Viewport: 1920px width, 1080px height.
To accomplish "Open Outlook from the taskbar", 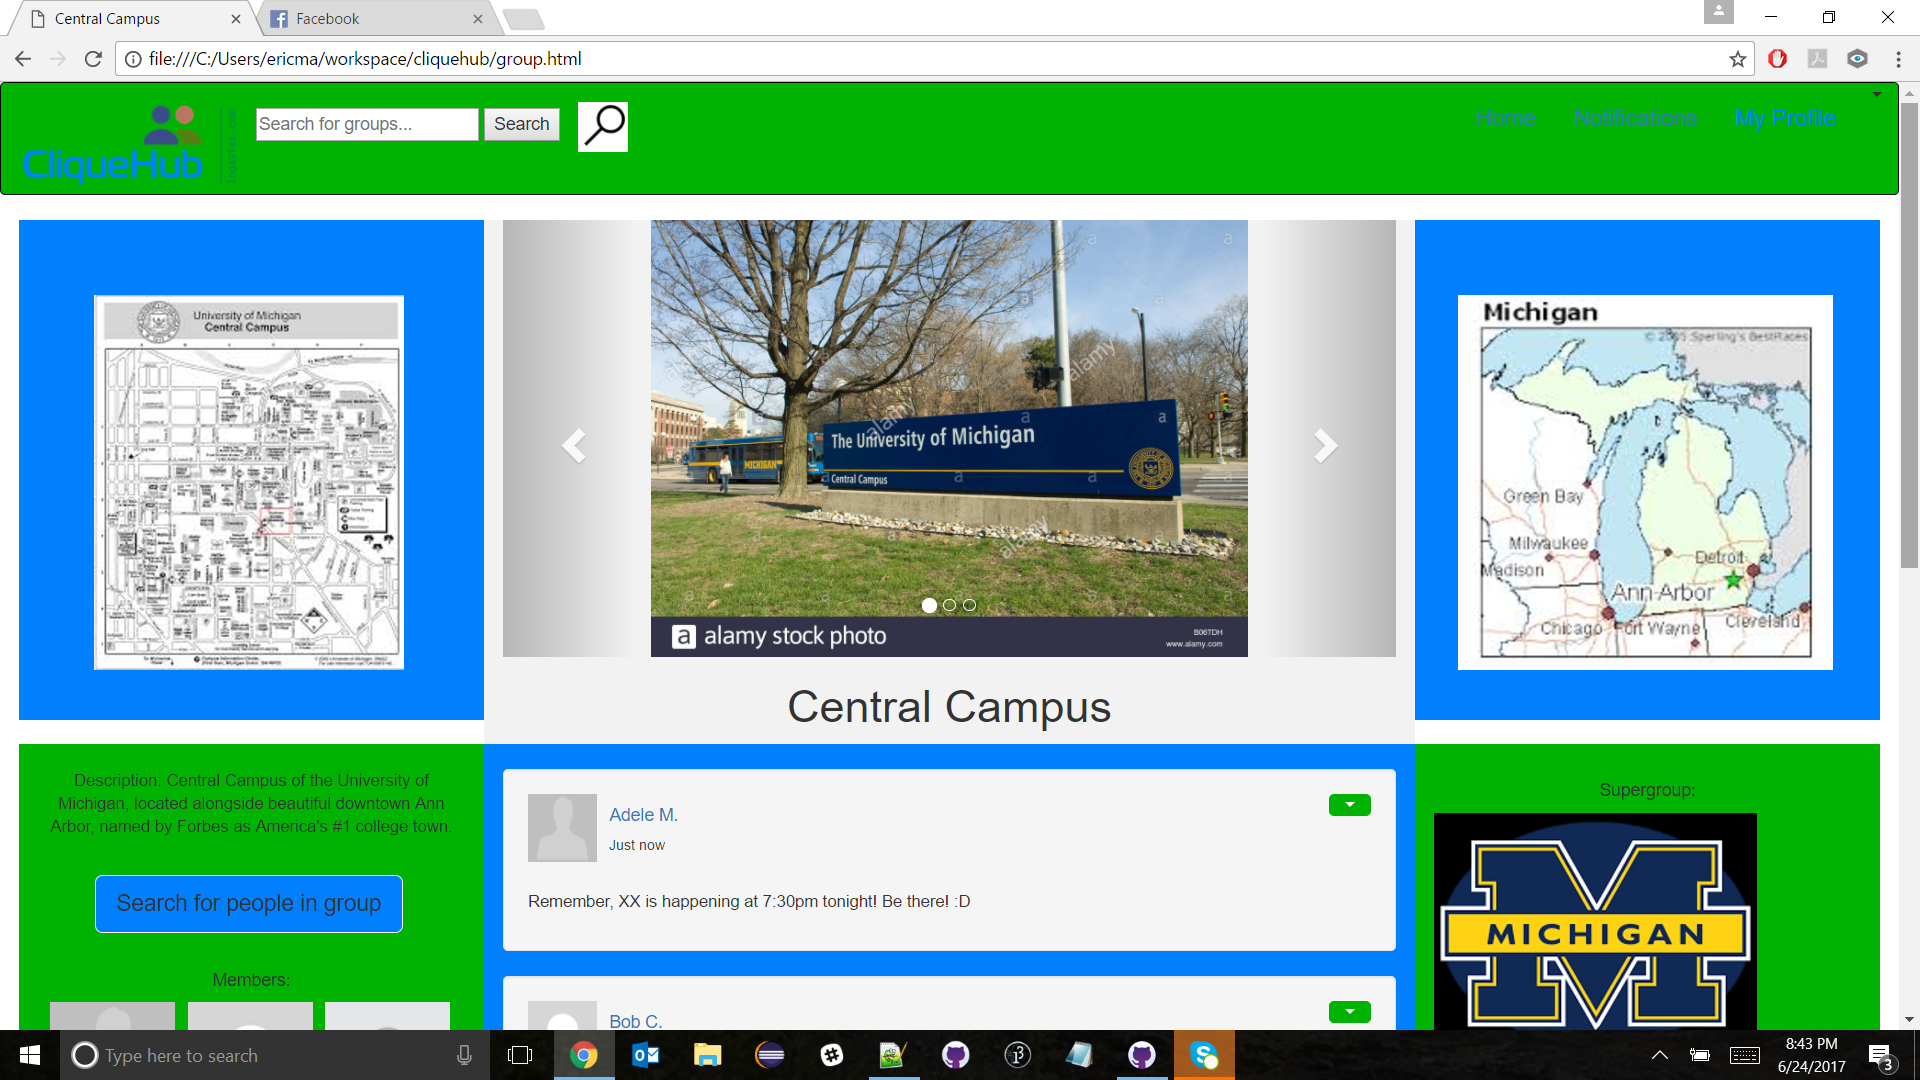I will point(645,1055).
